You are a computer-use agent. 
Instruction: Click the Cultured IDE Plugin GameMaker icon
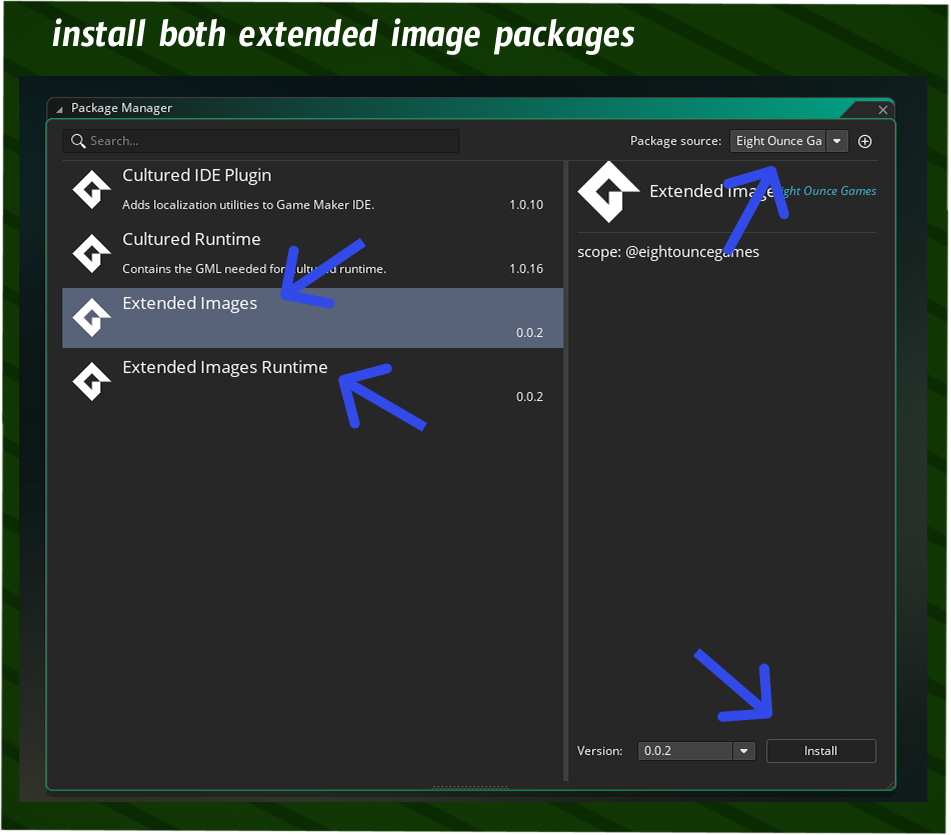[92, 190]
